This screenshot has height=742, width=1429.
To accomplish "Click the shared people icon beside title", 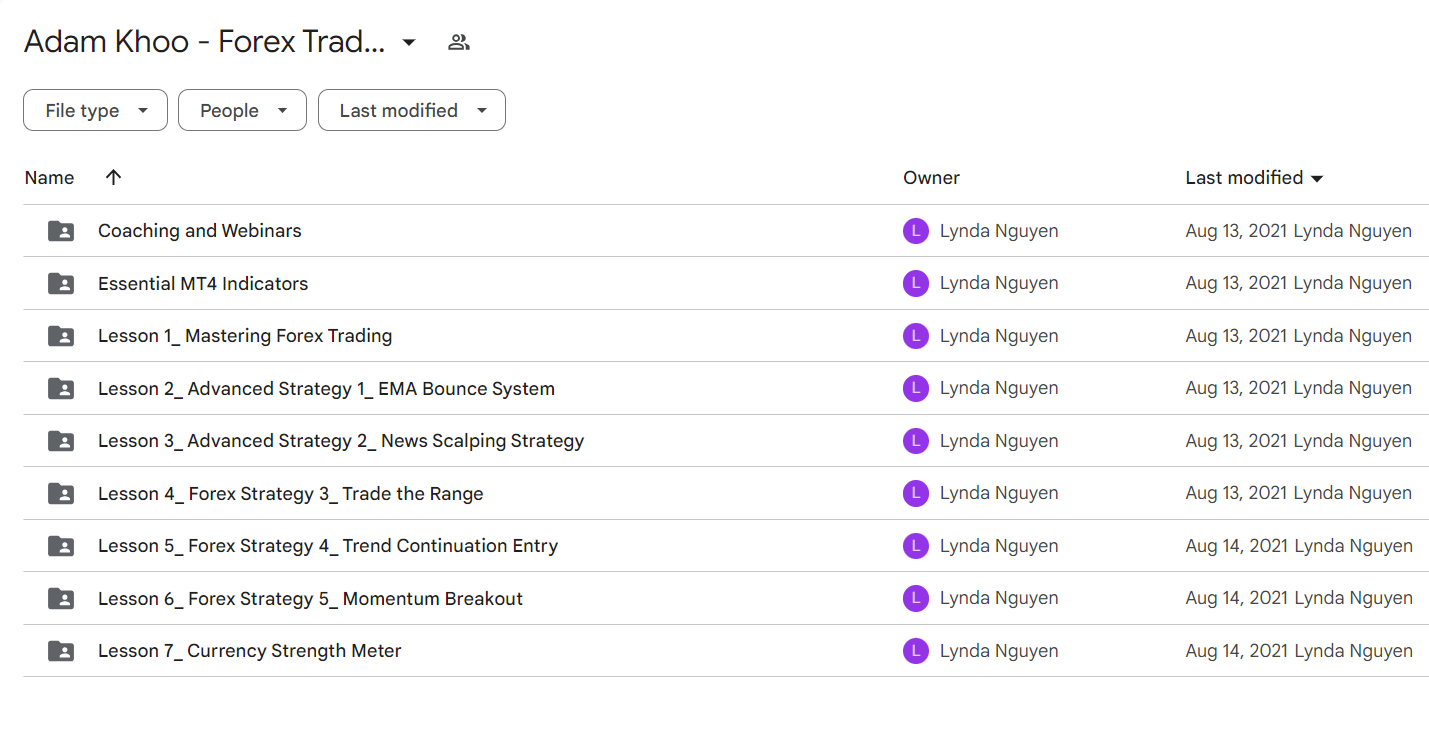I will pyautogui.click(x=459, y=42).
